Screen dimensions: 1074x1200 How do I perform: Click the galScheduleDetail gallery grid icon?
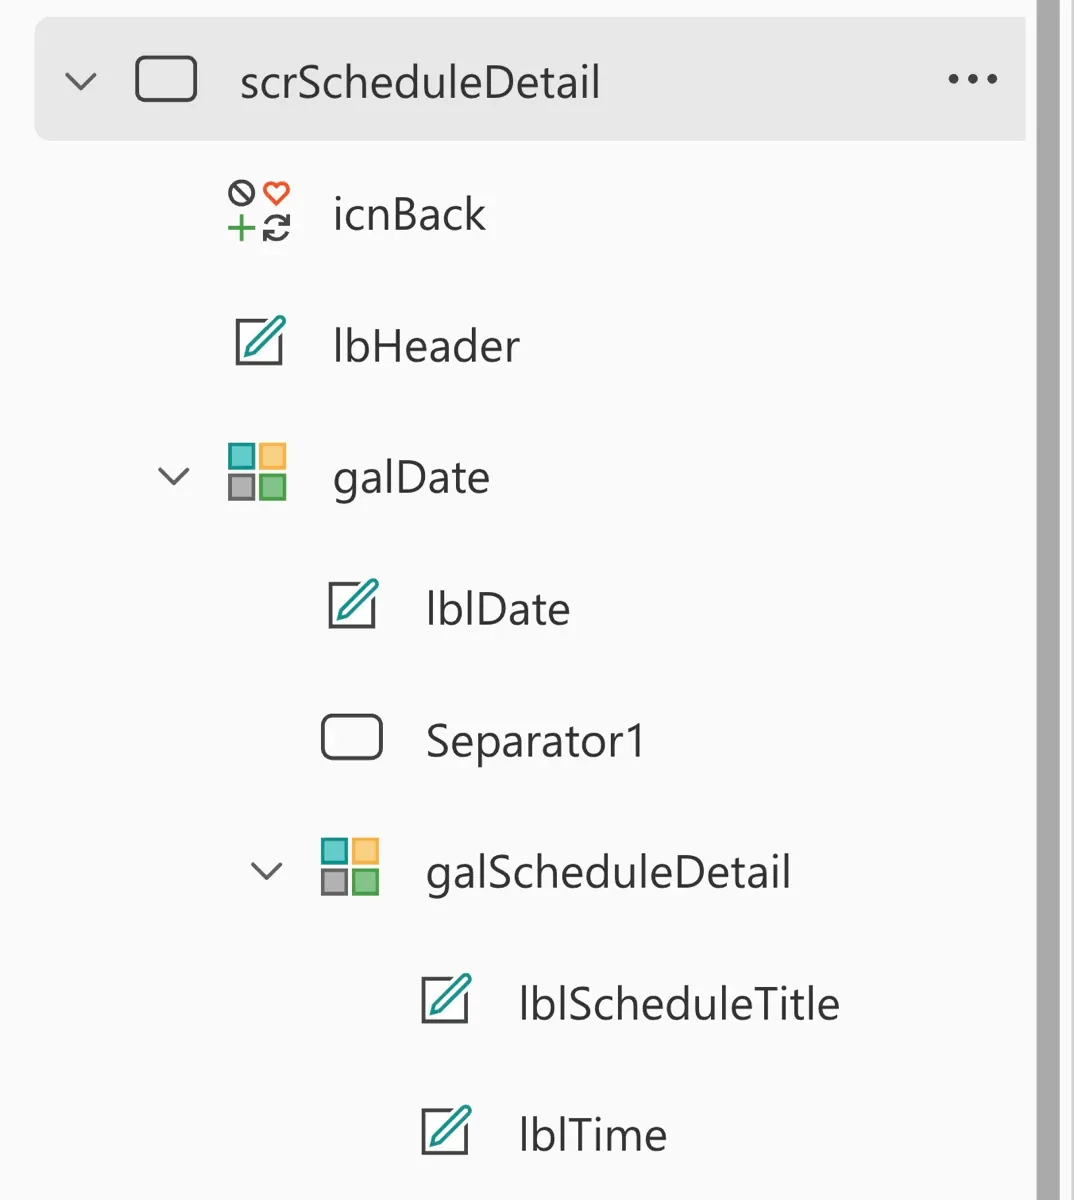click(350, 867)
